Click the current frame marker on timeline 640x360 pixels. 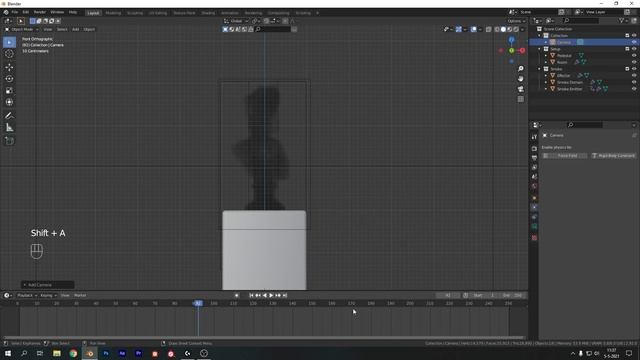(x=198, y=303)
